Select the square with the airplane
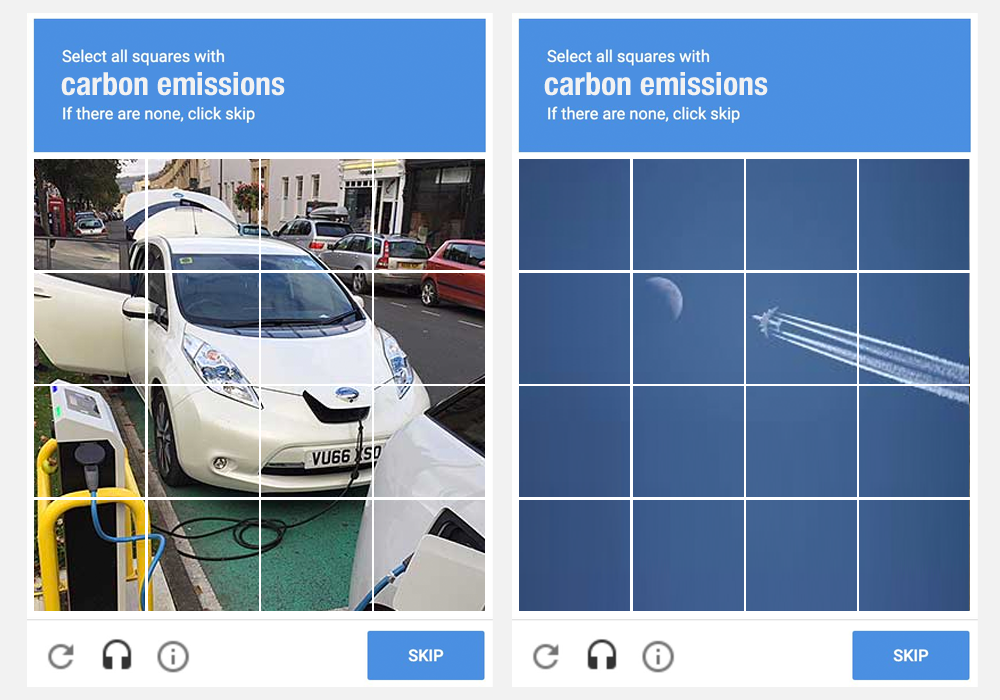The image size is (1000, 700). click(x=801, y=328)
